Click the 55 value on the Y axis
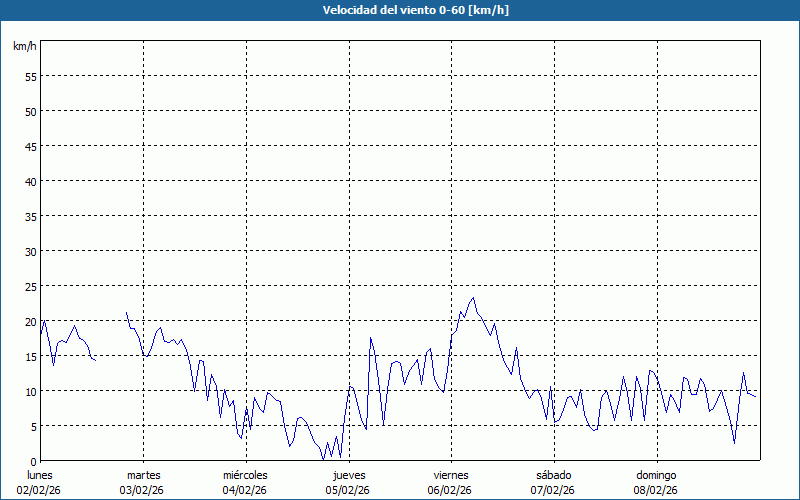This screenshot has height=500, width=800. [x=30, y=76]
